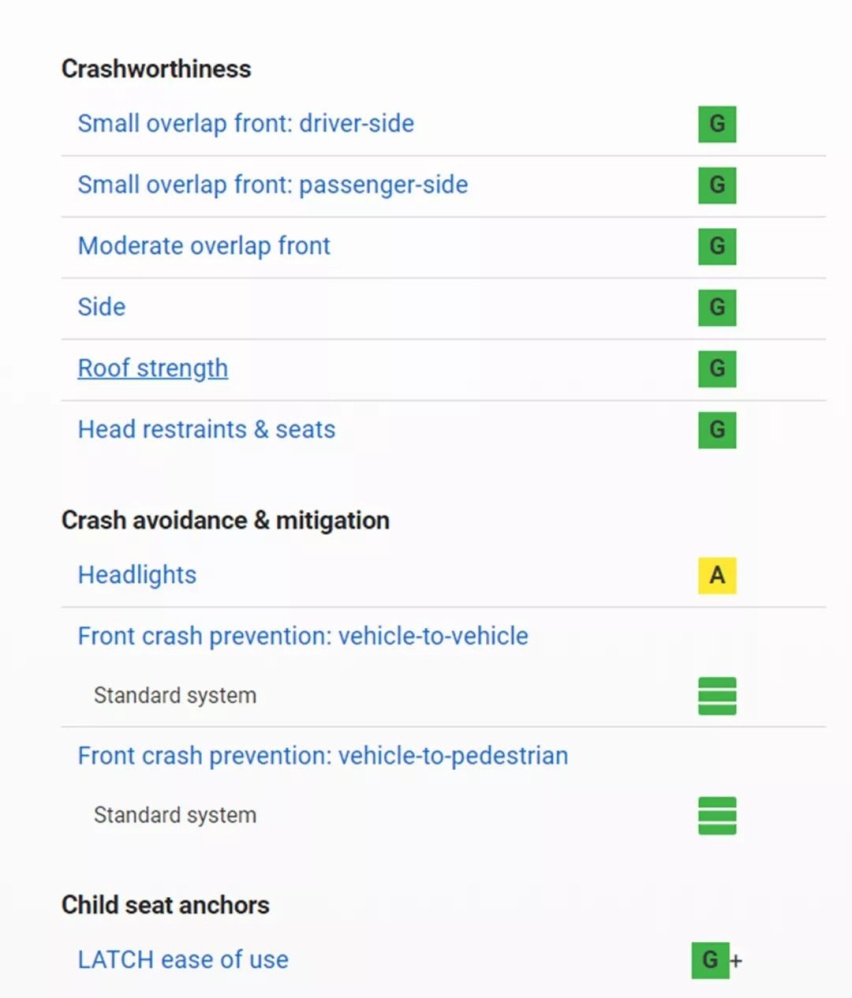Click the G rating badge for driver-side small overlap
The height and width of the screenshot is (998, 852).
click(717, 124)
